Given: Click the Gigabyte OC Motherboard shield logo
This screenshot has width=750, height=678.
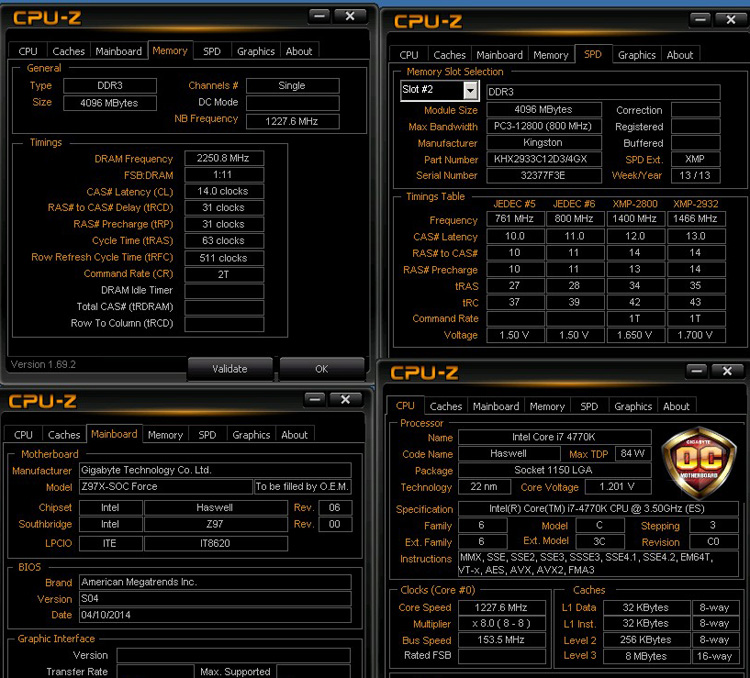Looking at the screenshot, I should point(699,462).
